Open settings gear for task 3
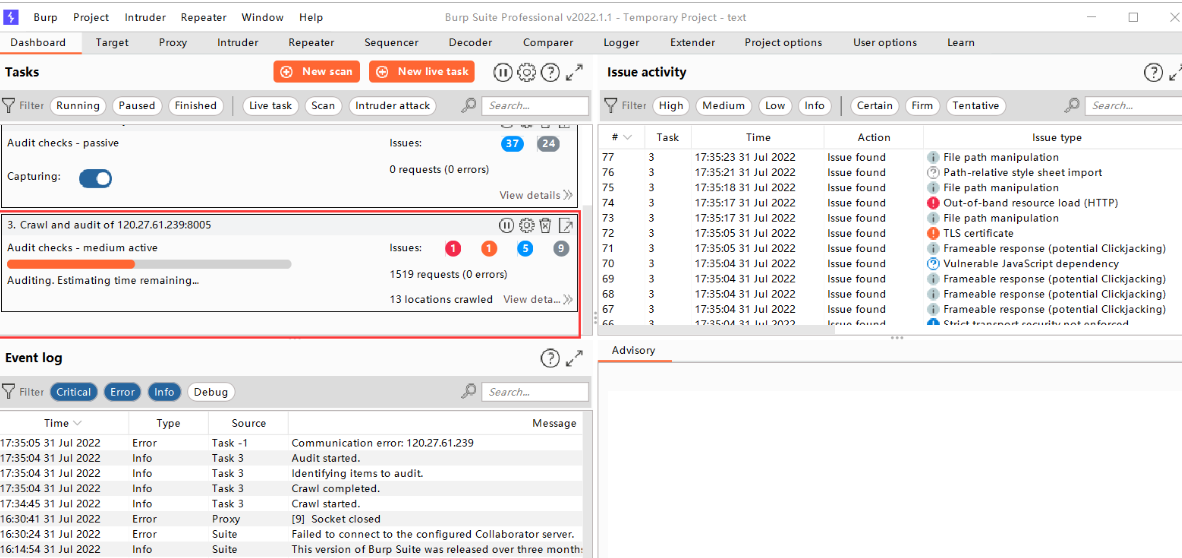 526,225
